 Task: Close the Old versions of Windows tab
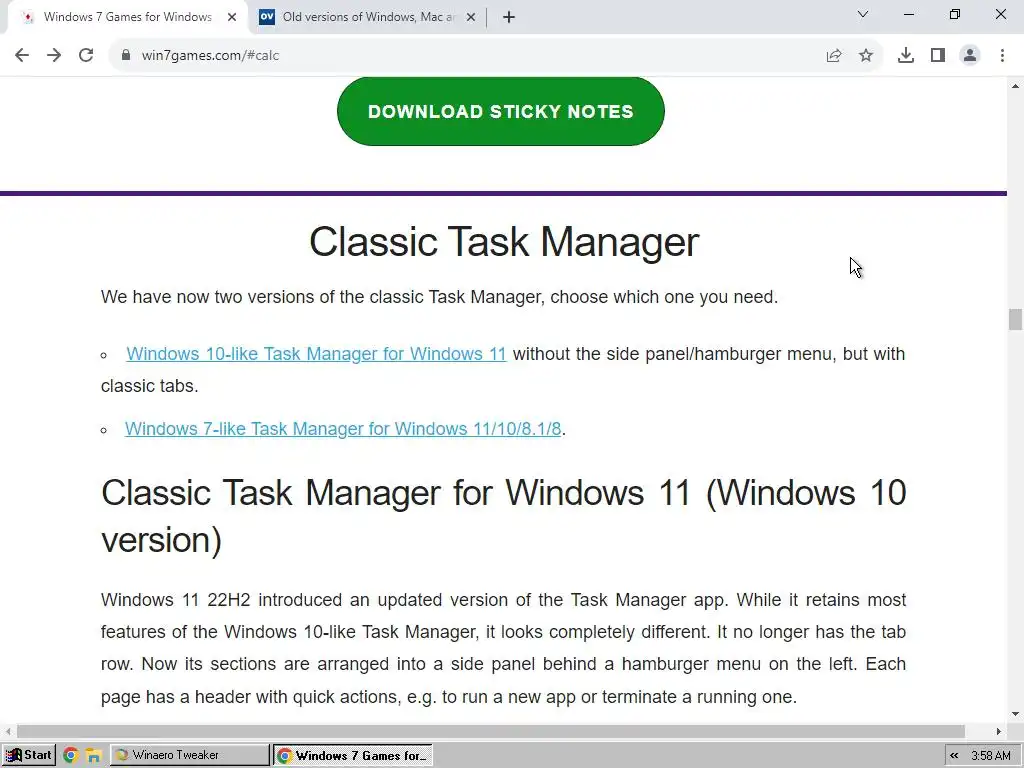pyautogui.click(x=470, y=17)
